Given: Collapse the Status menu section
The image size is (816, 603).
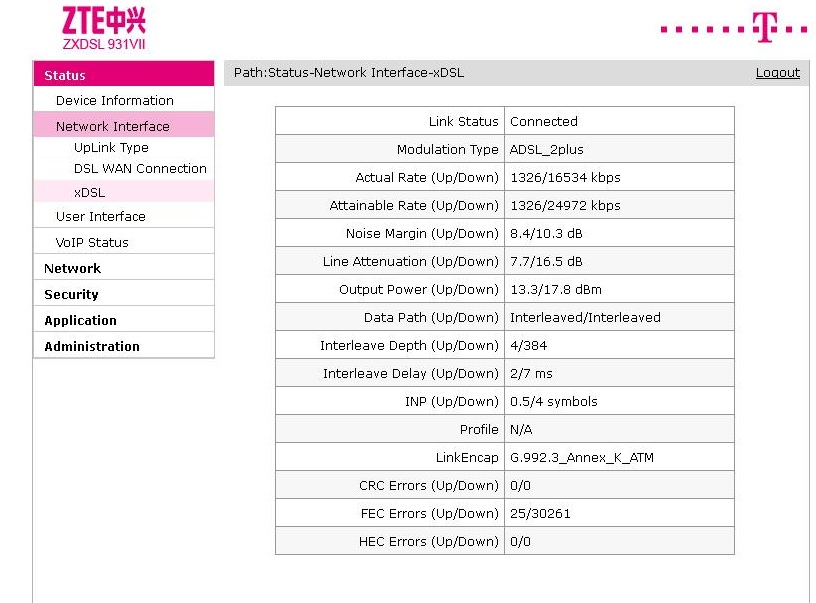Looking at the screenshot, I should pos(65,75).
